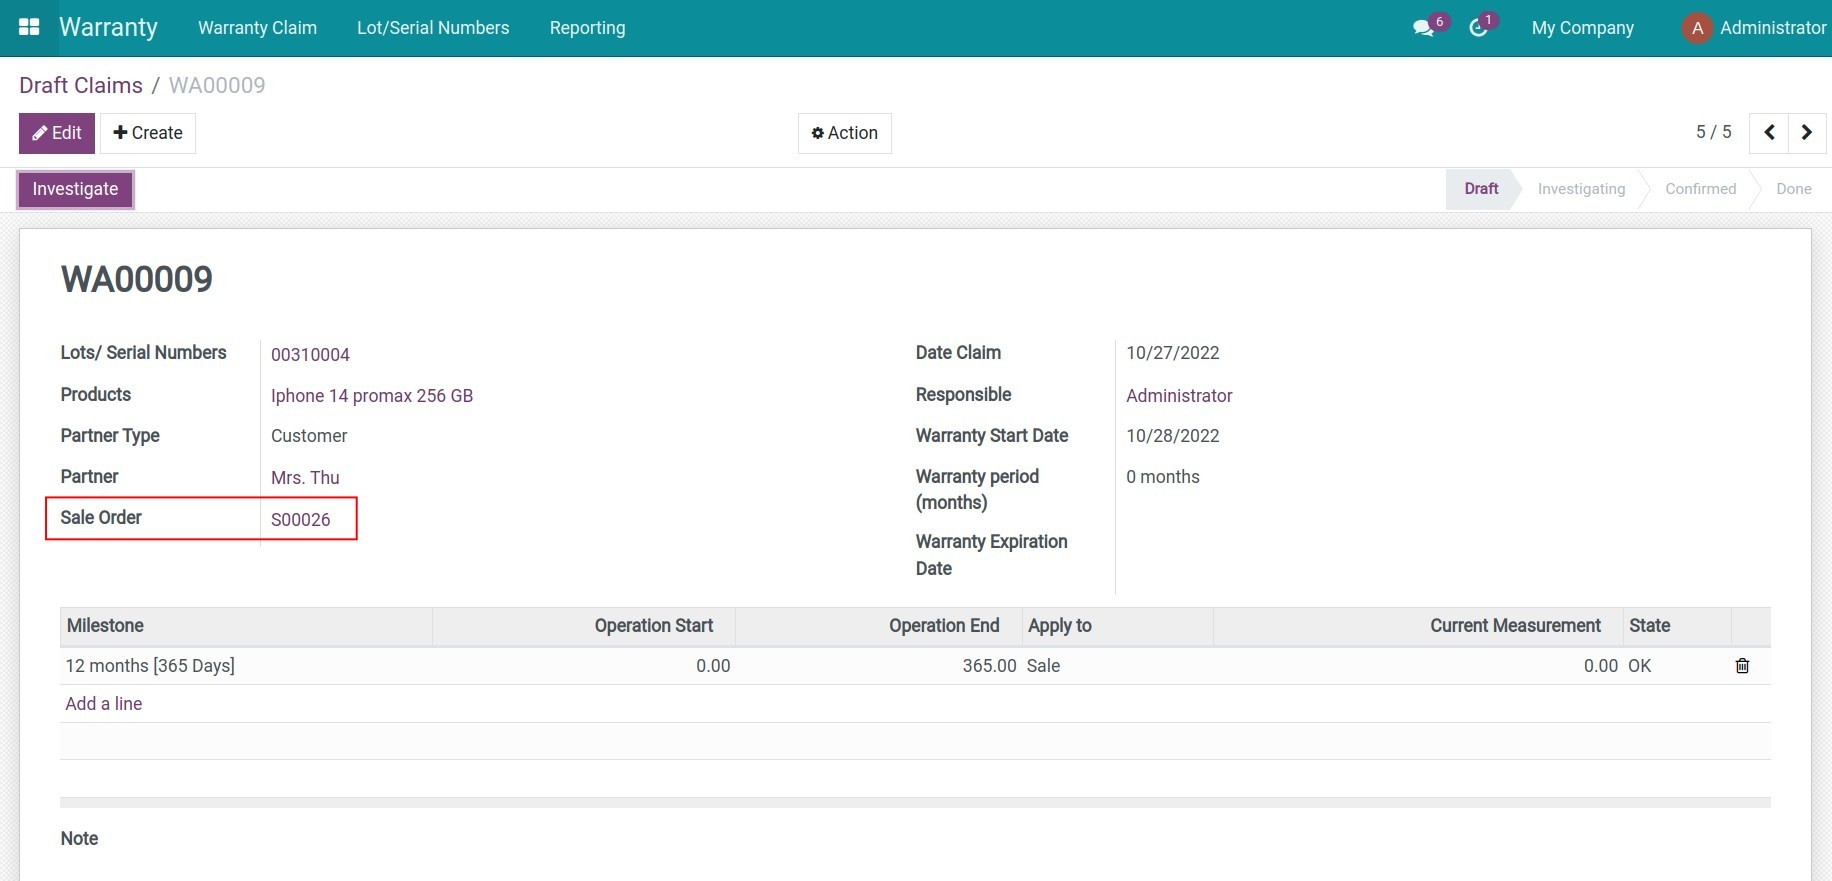Open sale order S00026 link
The width and height of the screenshot is (1832, 881).
coord(300,519)
